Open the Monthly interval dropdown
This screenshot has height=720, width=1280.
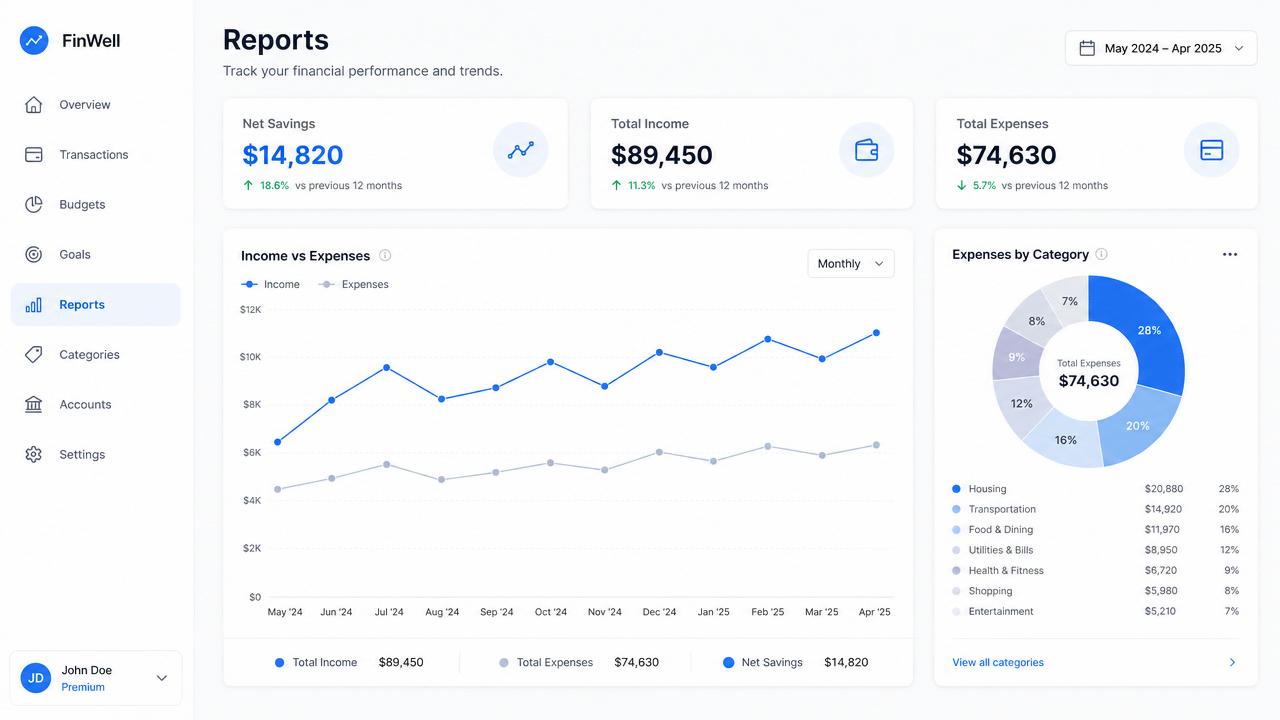point(851,263)
